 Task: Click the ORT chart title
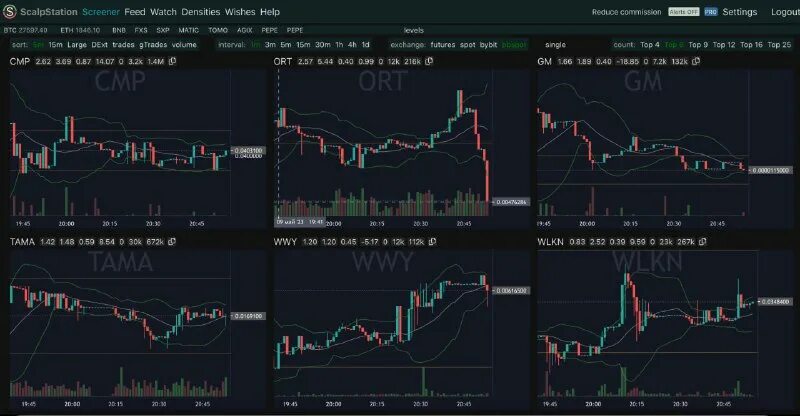[x=283, y=61]
